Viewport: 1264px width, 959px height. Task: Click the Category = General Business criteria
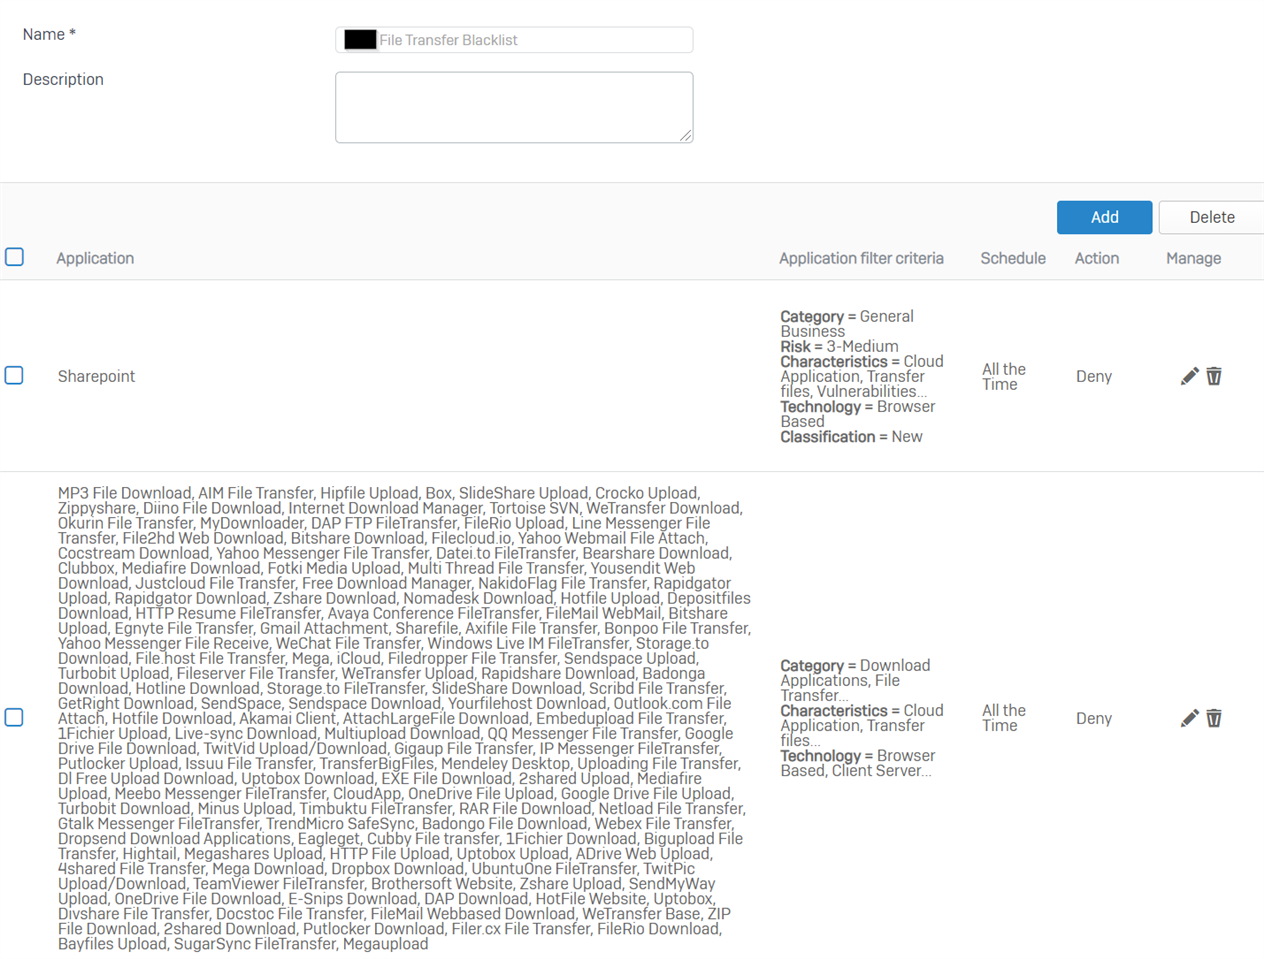[847, 324]
